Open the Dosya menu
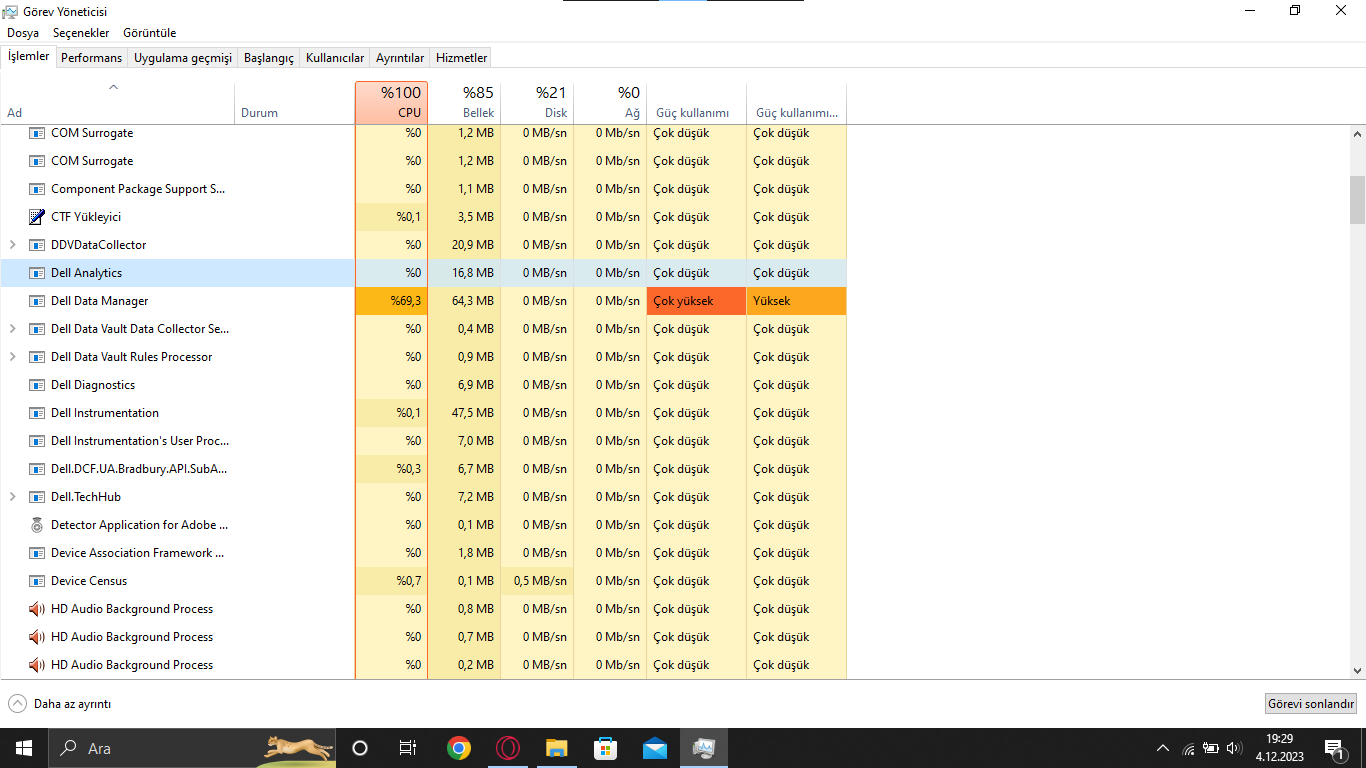 coord(23,33)
